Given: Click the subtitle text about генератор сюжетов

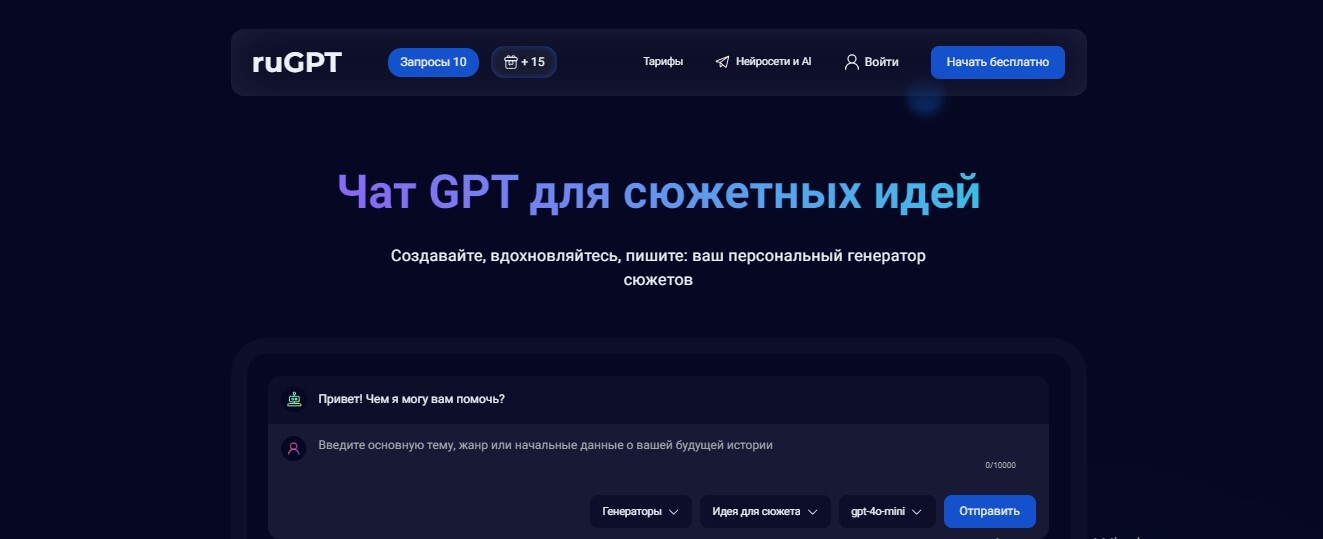Looking at the screenshot, I should 659,268.
